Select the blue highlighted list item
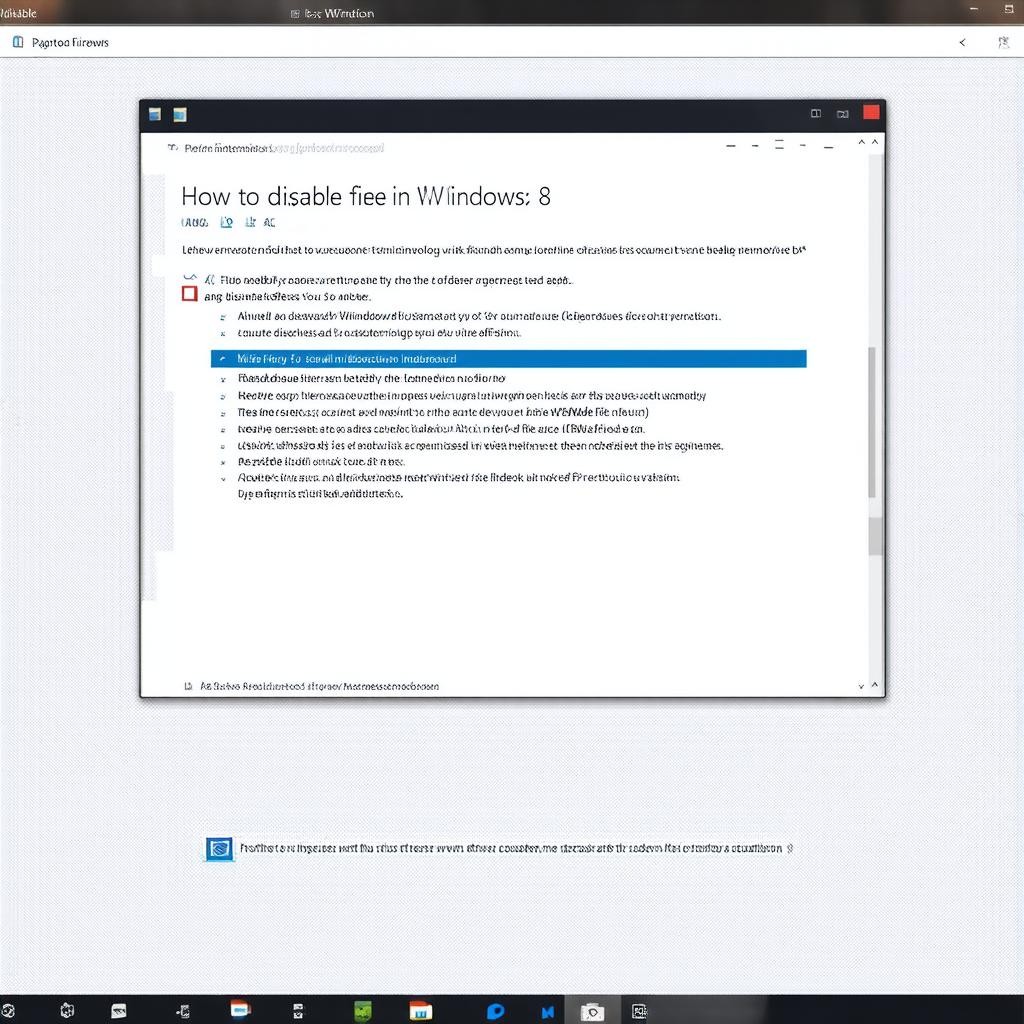The height and width of the screenshot is (1024, 1024). (508, 358)
